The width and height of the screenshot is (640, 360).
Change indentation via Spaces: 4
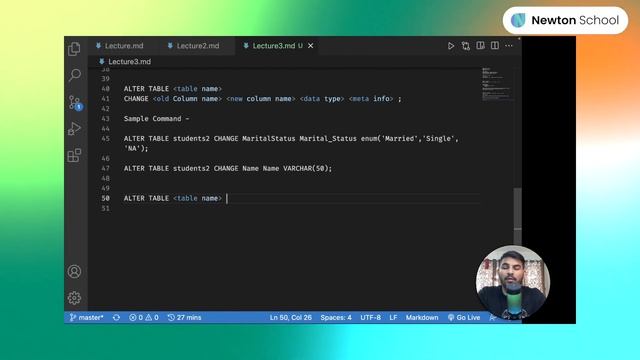[336, 318]
